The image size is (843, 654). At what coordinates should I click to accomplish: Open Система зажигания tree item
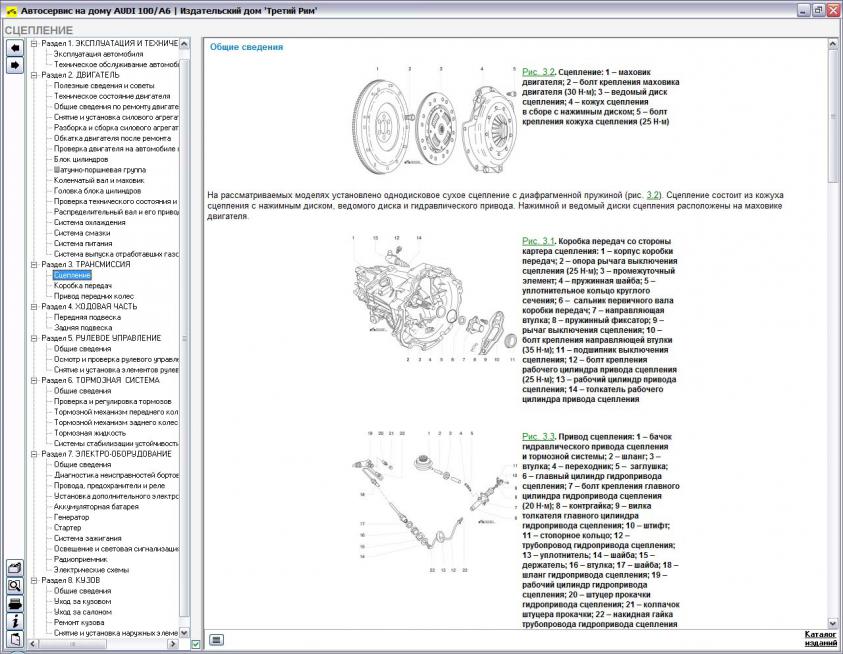point(88,538)
